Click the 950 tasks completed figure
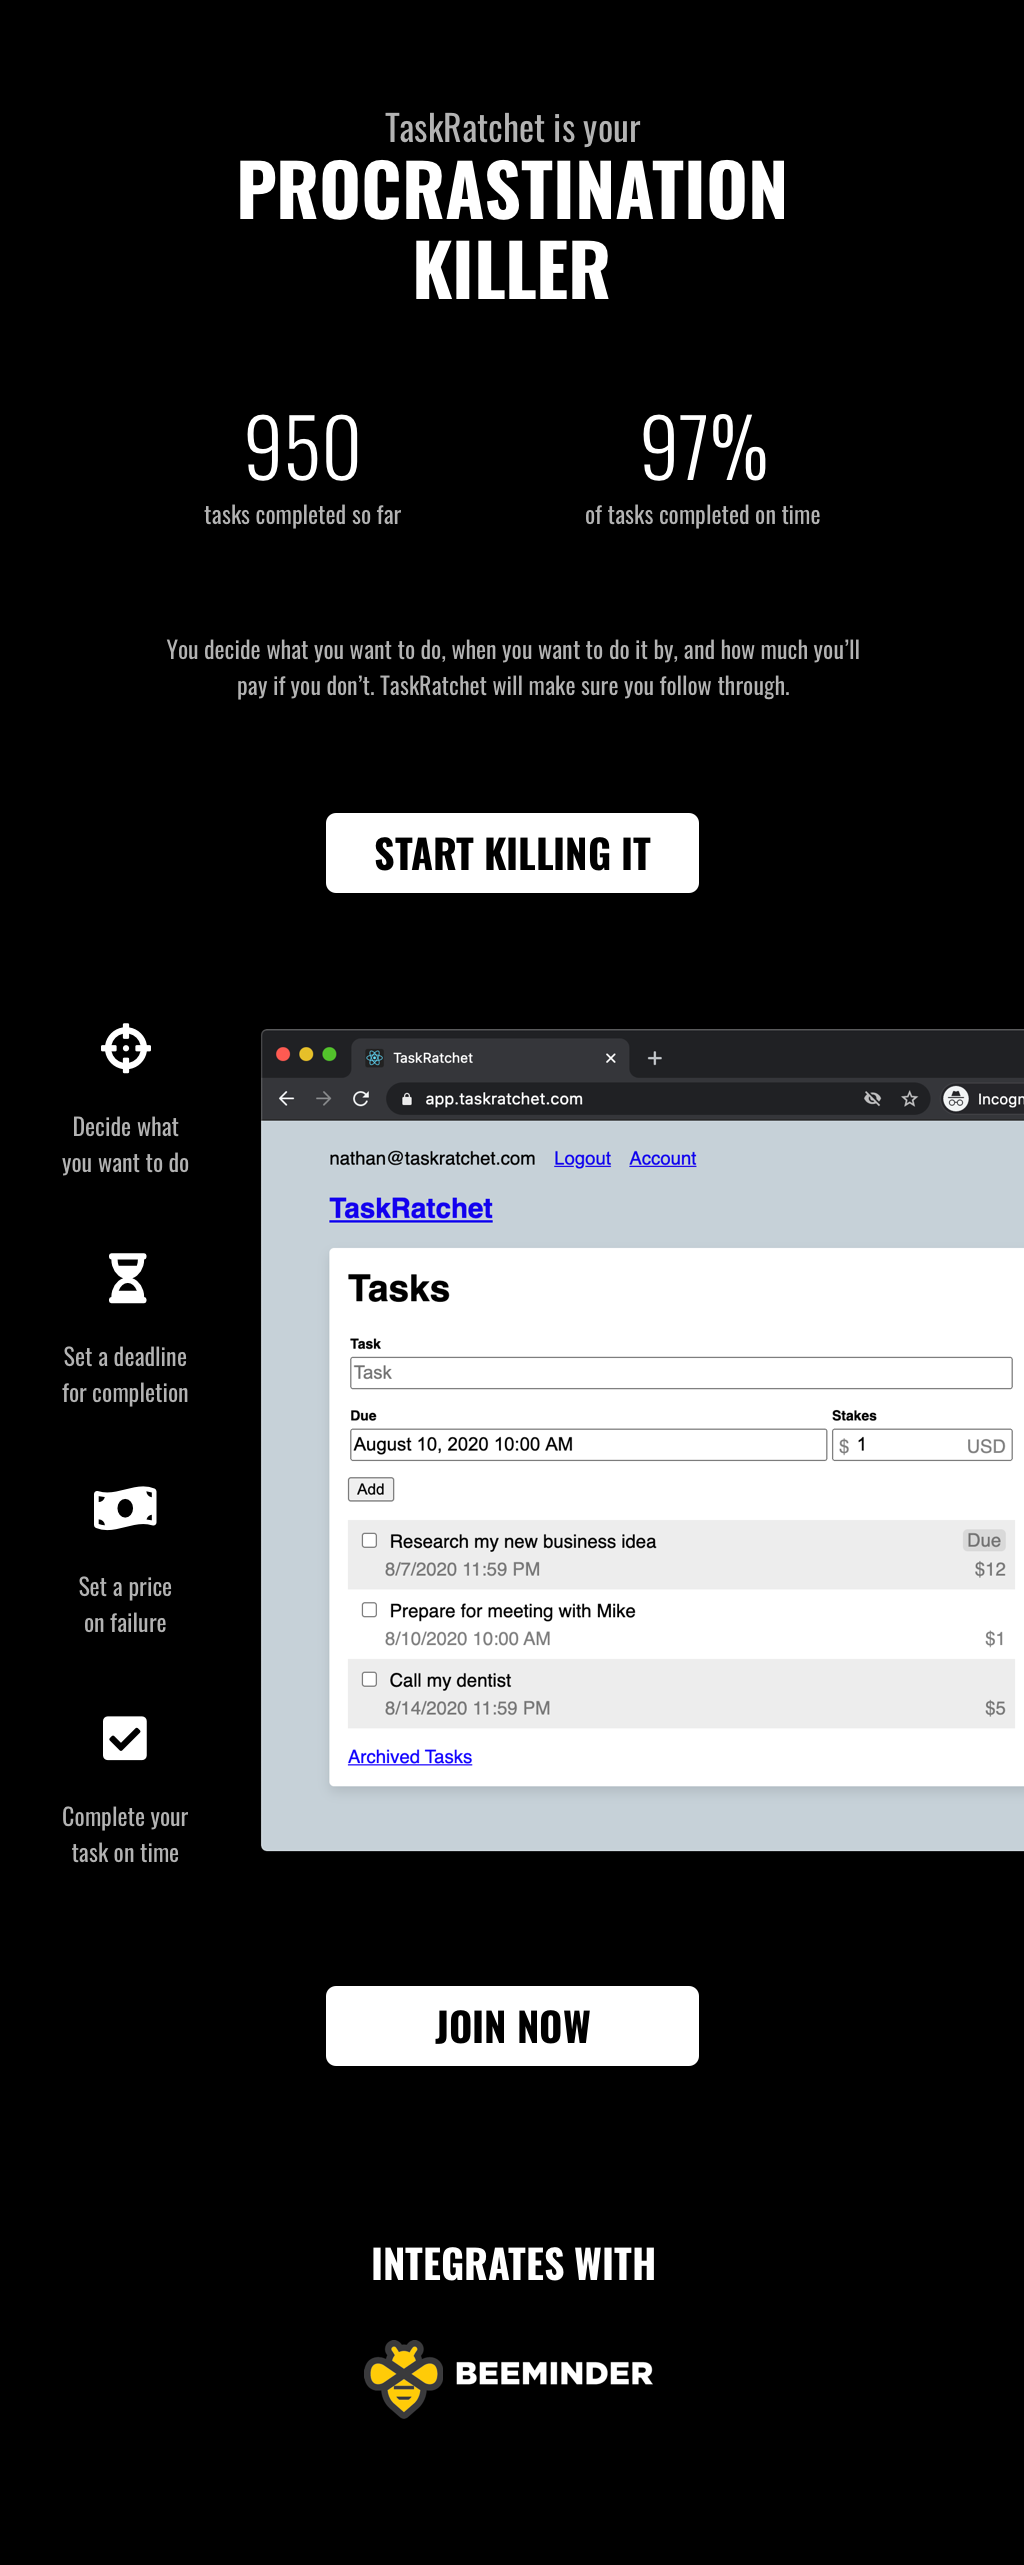The width and height of the screenshot is (1024, 2565). click(x=302, y=448)
